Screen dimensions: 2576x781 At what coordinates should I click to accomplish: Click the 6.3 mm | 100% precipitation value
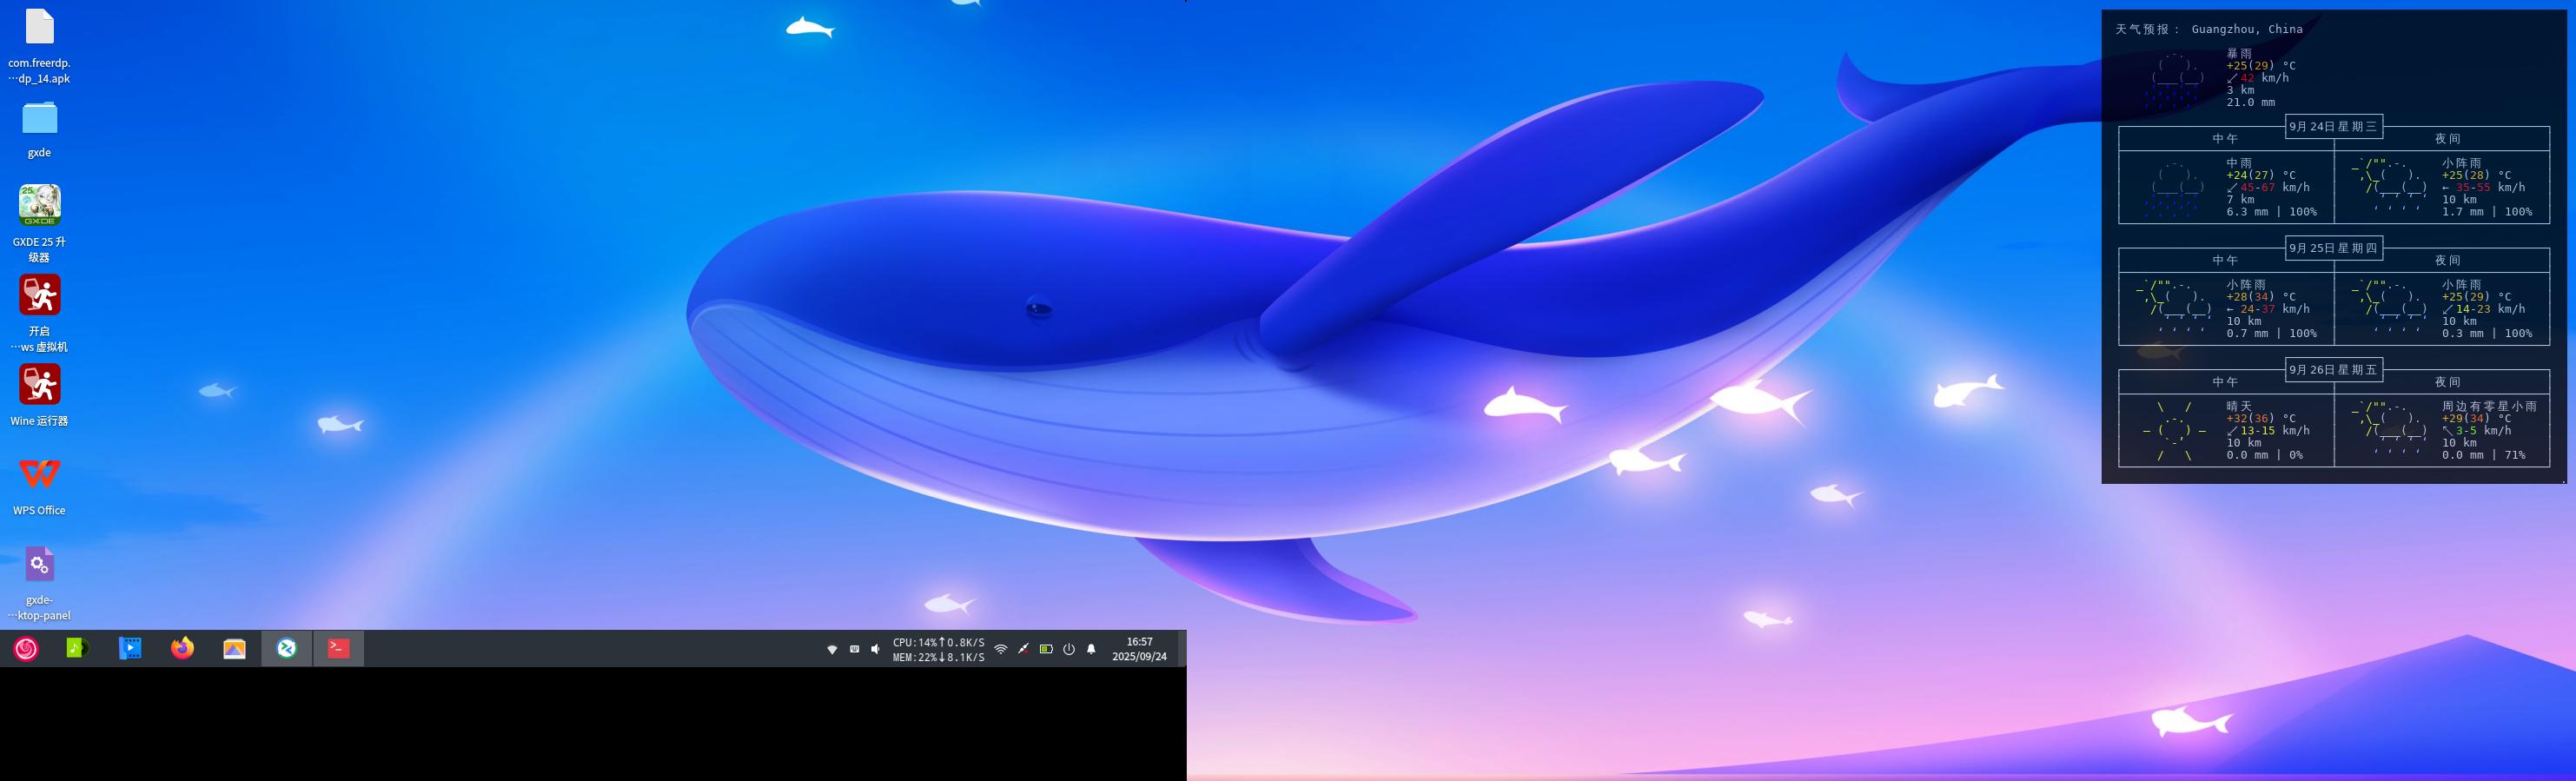(x=2271, y=212)
